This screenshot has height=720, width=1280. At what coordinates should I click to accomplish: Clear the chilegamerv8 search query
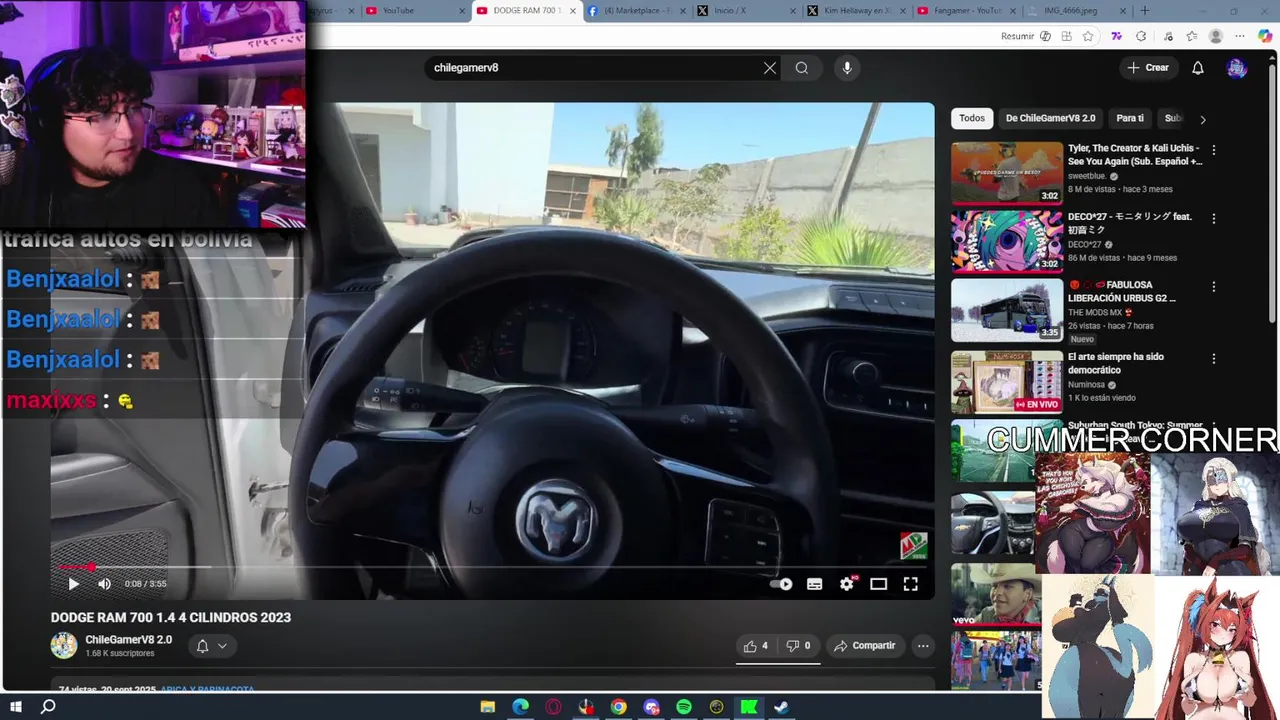click(x=770, y=68)
